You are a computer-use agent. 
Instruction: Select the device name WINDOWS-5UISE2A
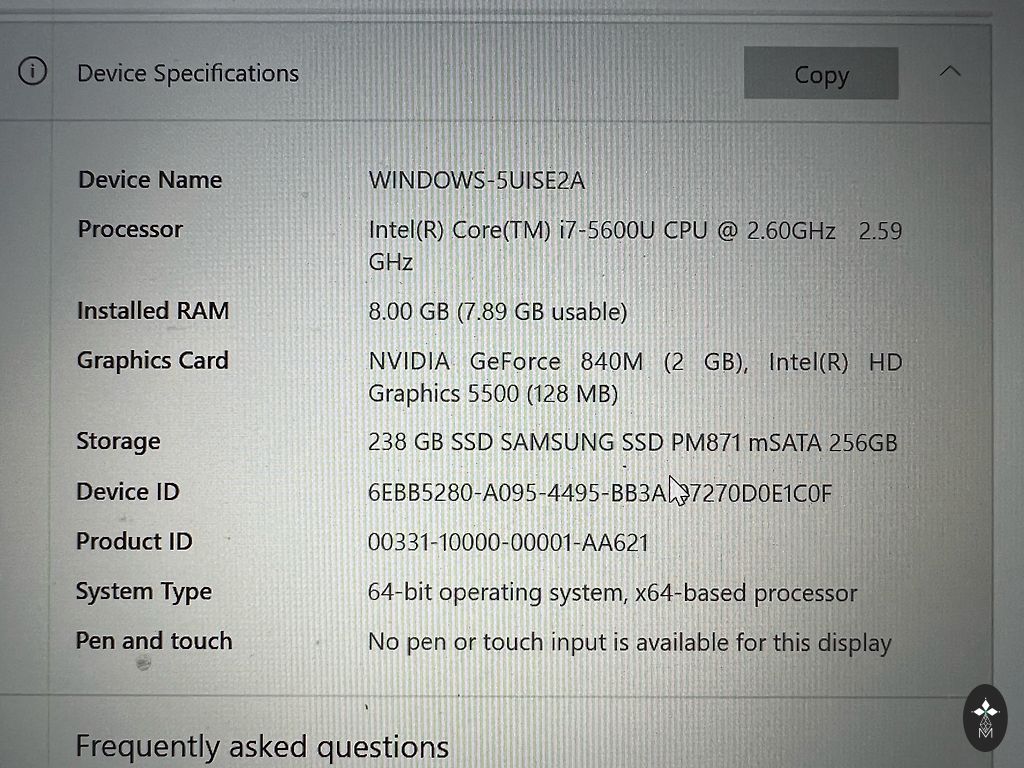coord(476,181)
